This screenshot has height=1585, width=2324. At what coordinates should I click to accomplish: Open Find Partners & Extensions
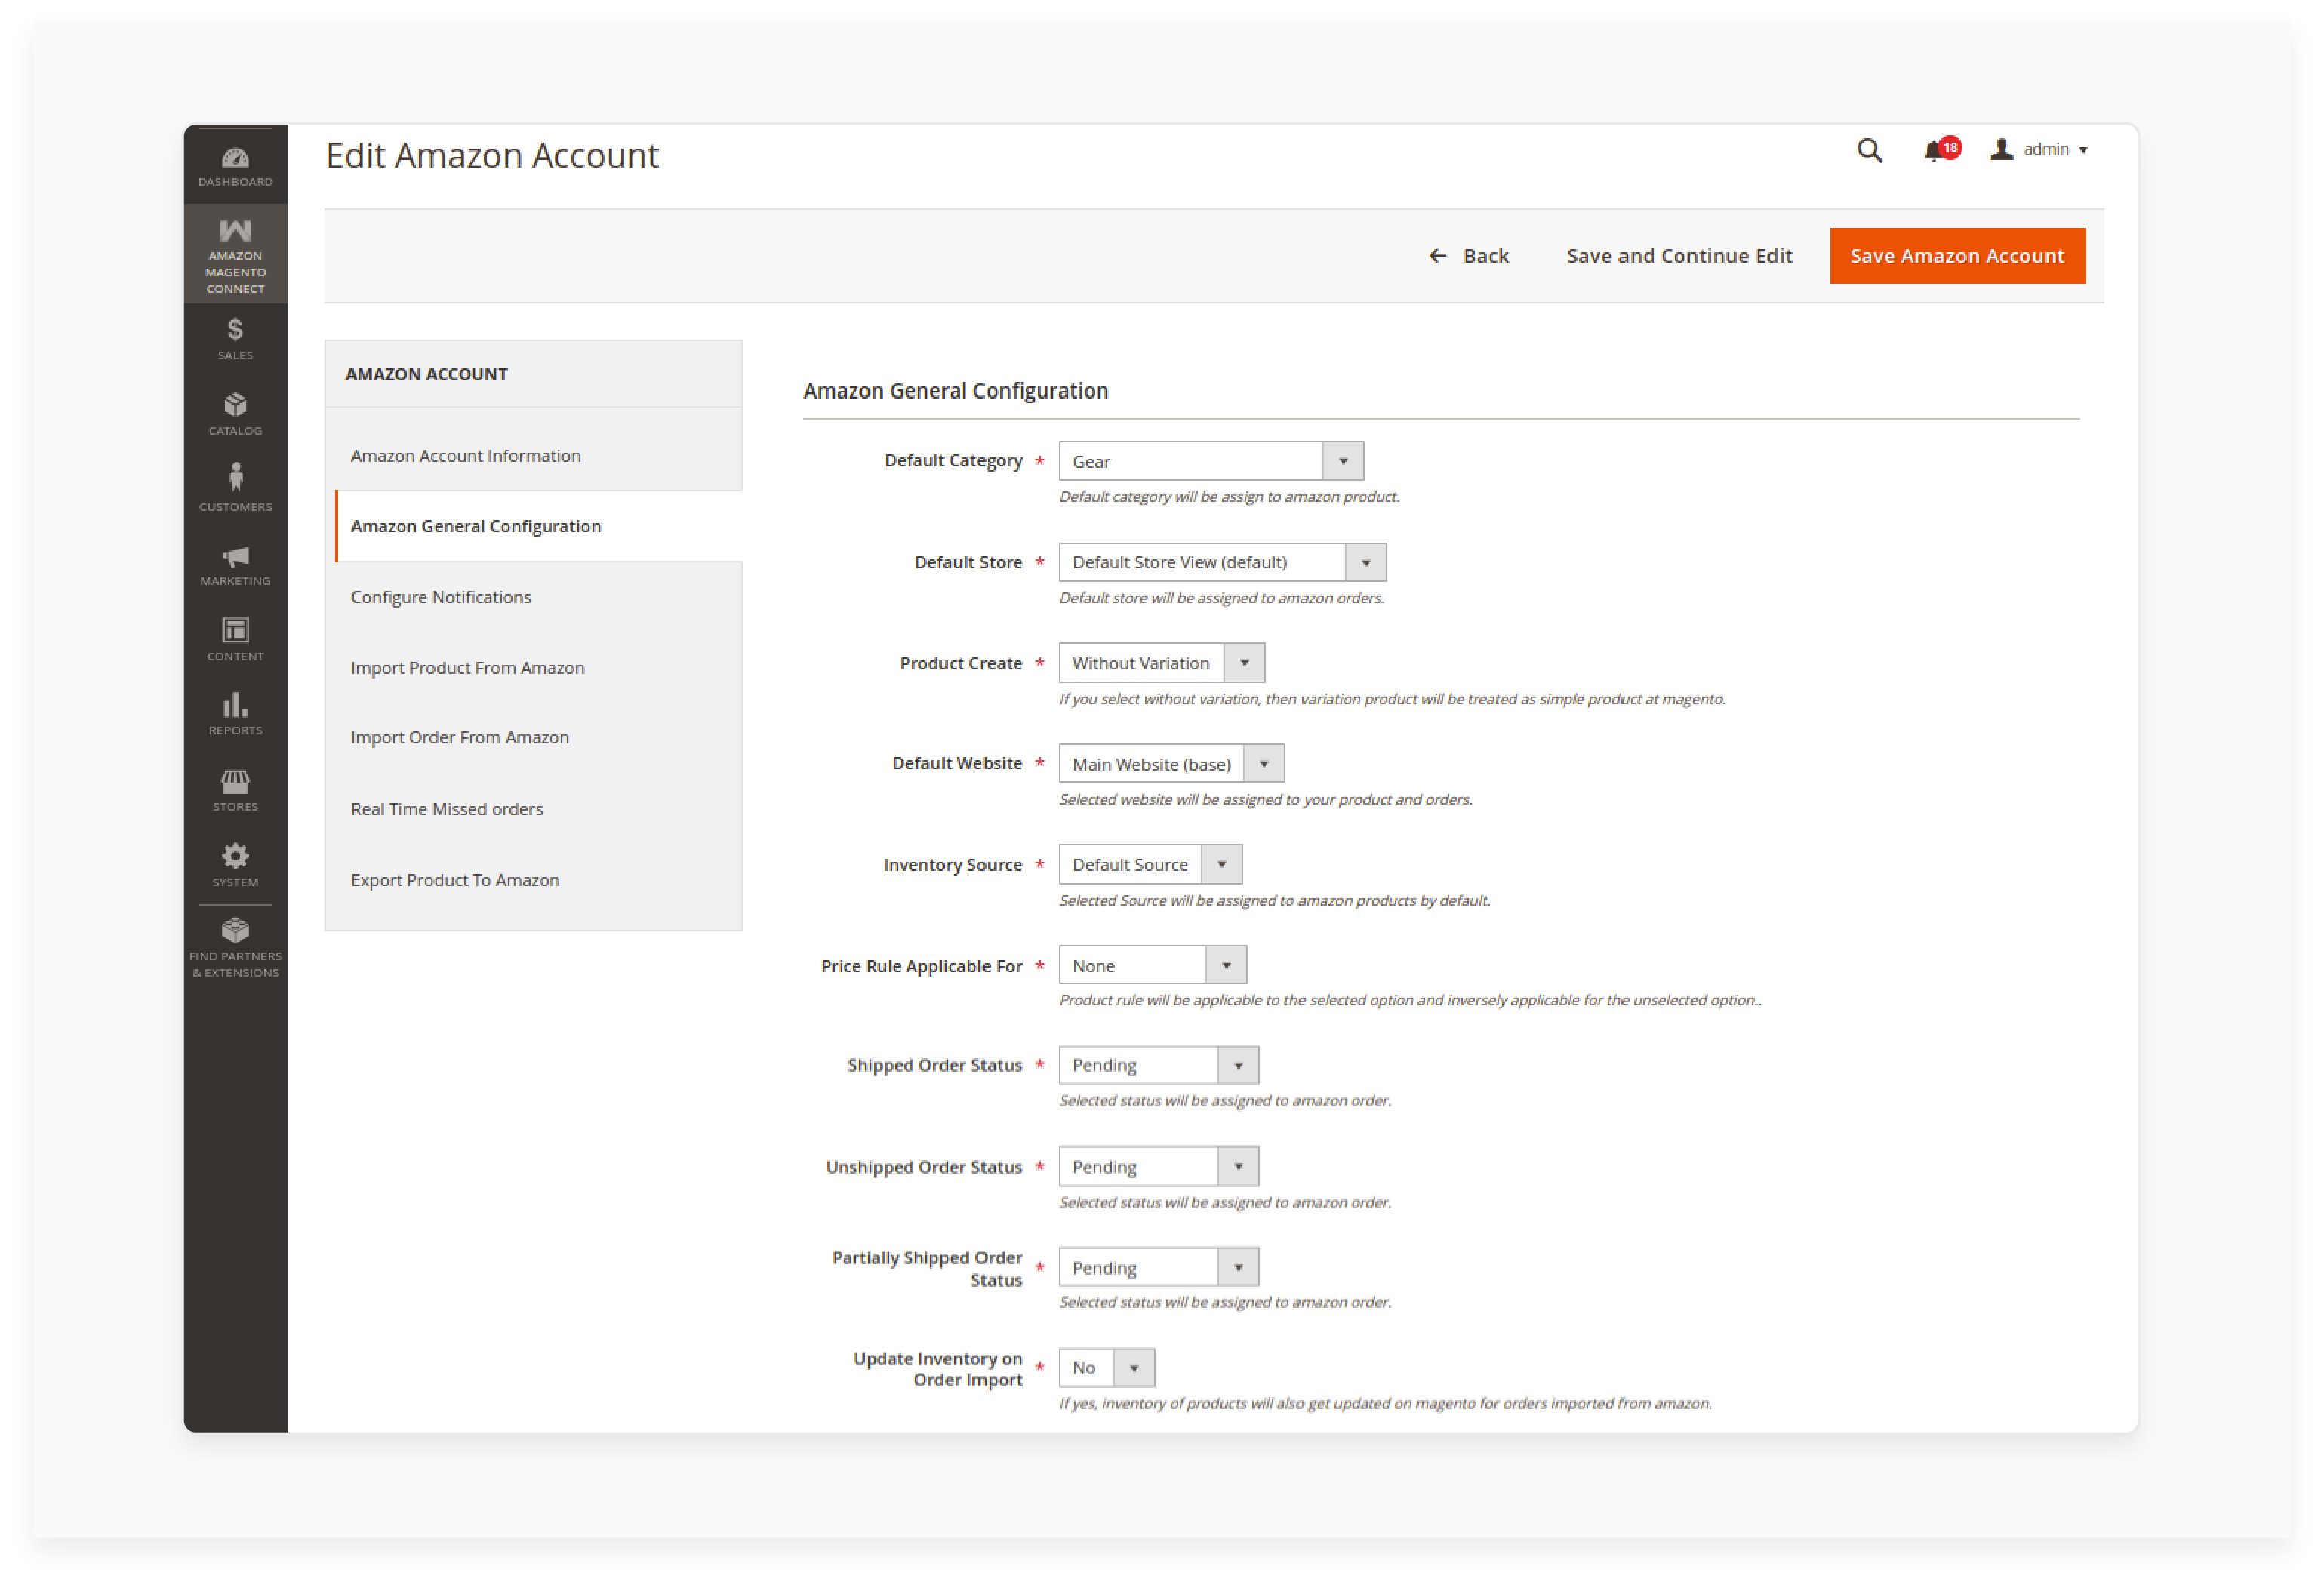pyautogui.click(x=235, y=948)
